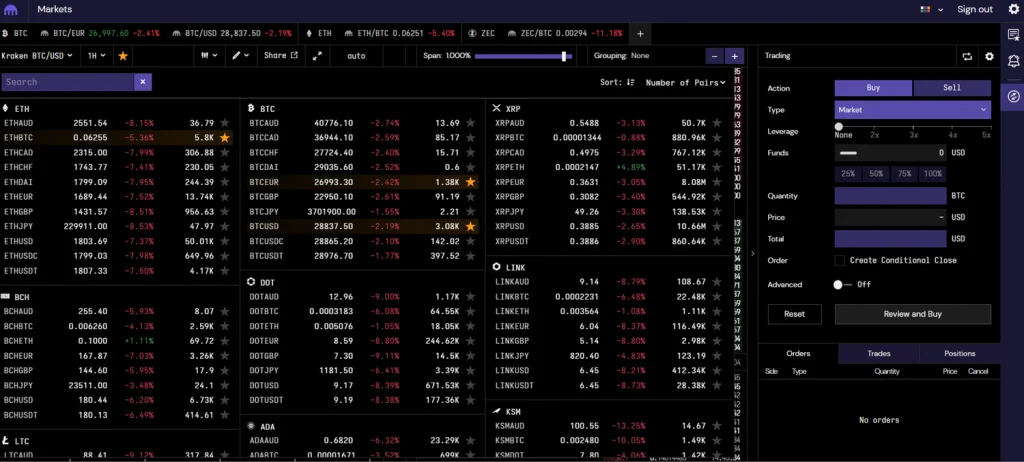The height and width of the screenshot is (462, 1024).
Task: Unstar the BTCUSD pair
Action: [470, 227]
